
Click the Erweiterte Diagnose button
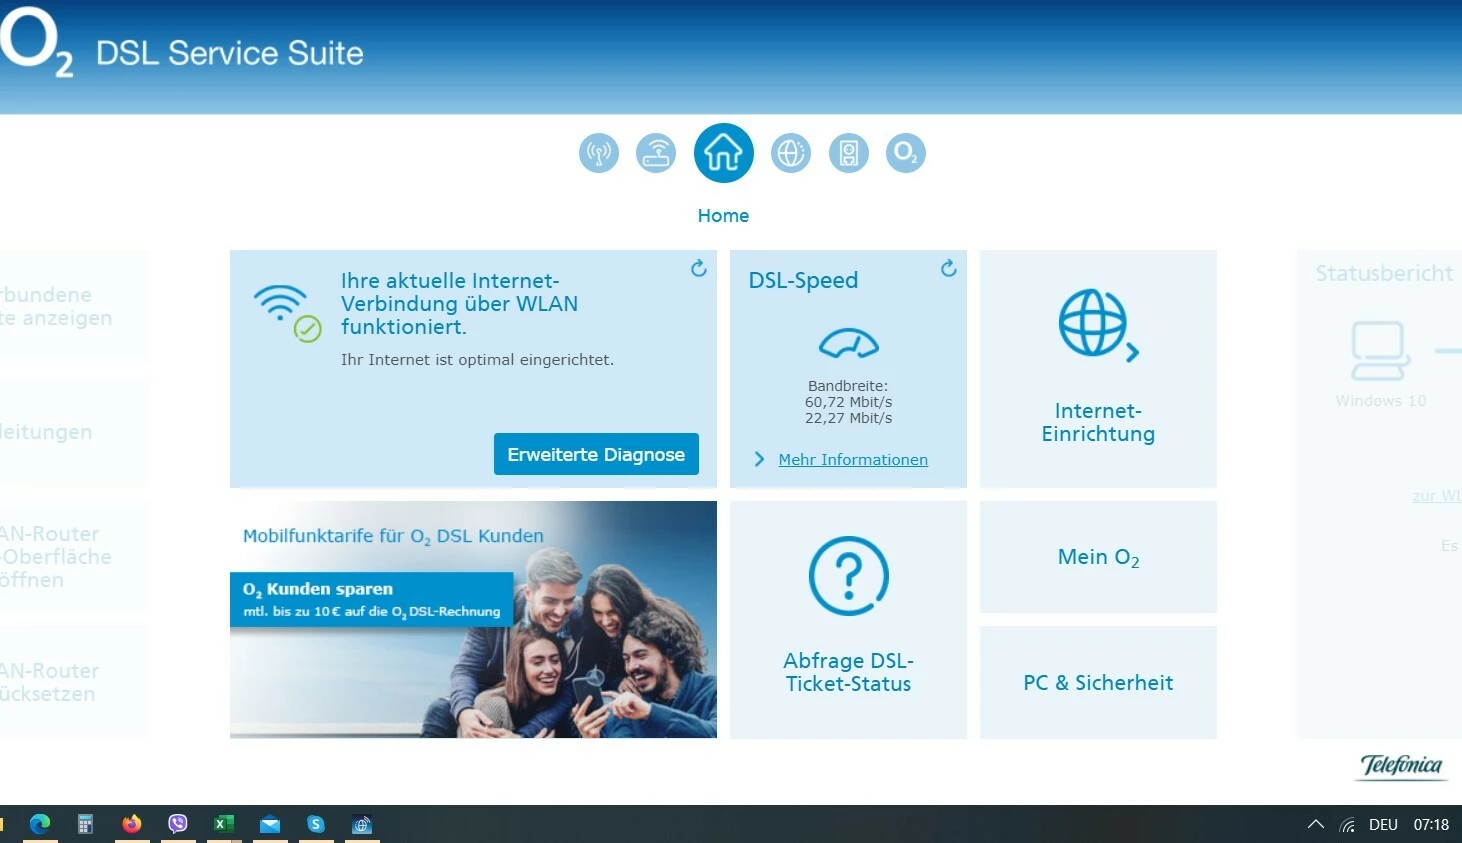596,454
